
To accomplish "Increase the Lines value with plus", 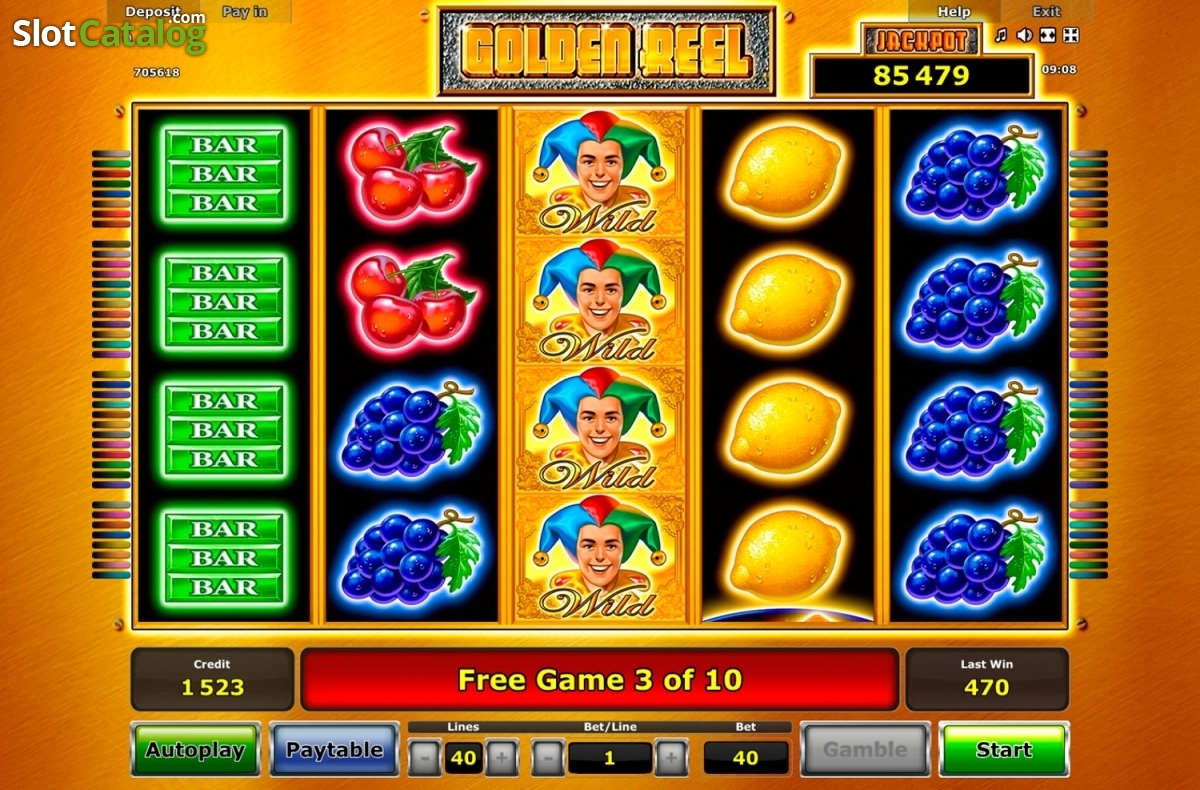I will click(502, 757).
